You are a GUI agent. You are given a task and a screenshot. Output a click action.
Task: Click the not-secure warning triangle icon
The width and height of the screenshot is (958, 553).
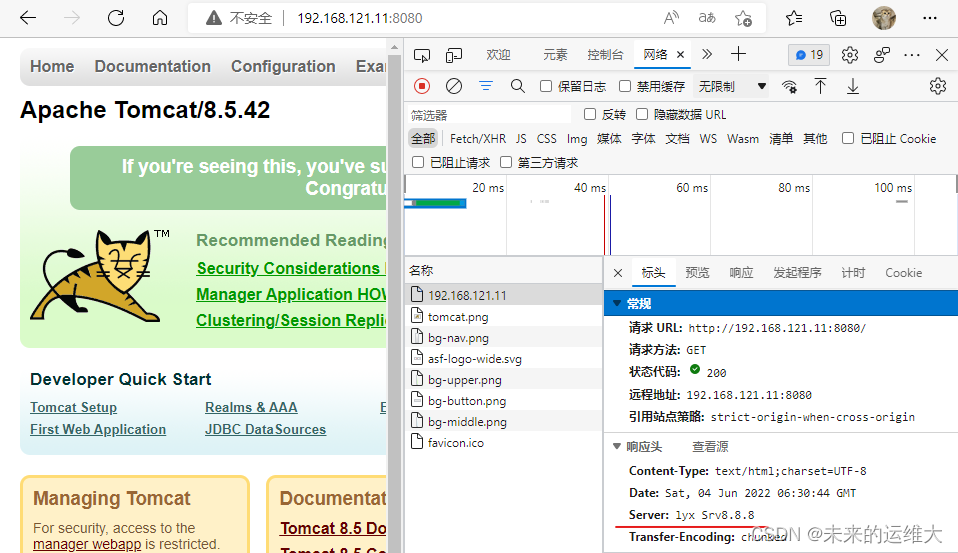(213, 18)
